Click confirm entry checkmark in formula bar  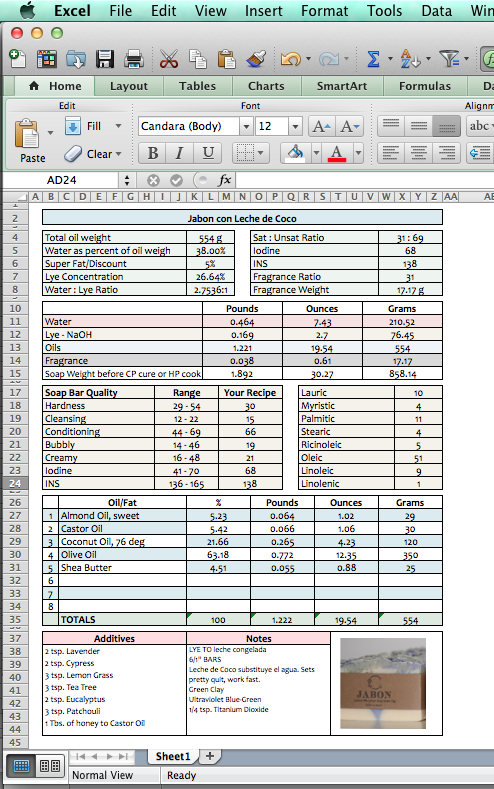click(x=176, y=180)
